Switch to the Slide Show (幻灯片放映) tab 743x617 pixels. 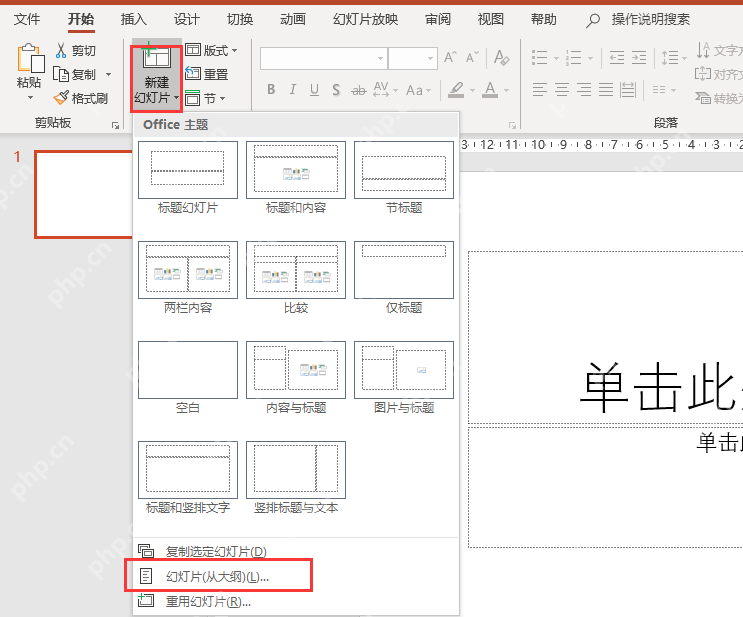365,19
